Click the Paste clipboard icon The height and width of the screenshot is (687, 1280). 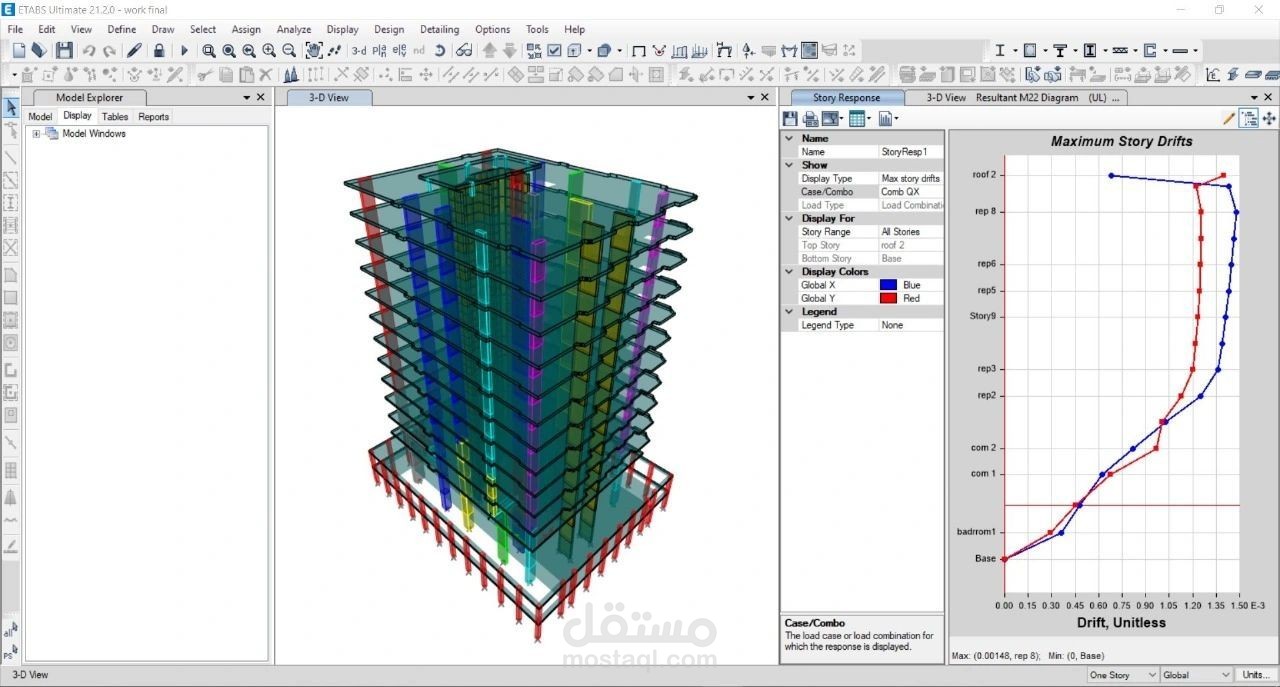tap(246, 74)
